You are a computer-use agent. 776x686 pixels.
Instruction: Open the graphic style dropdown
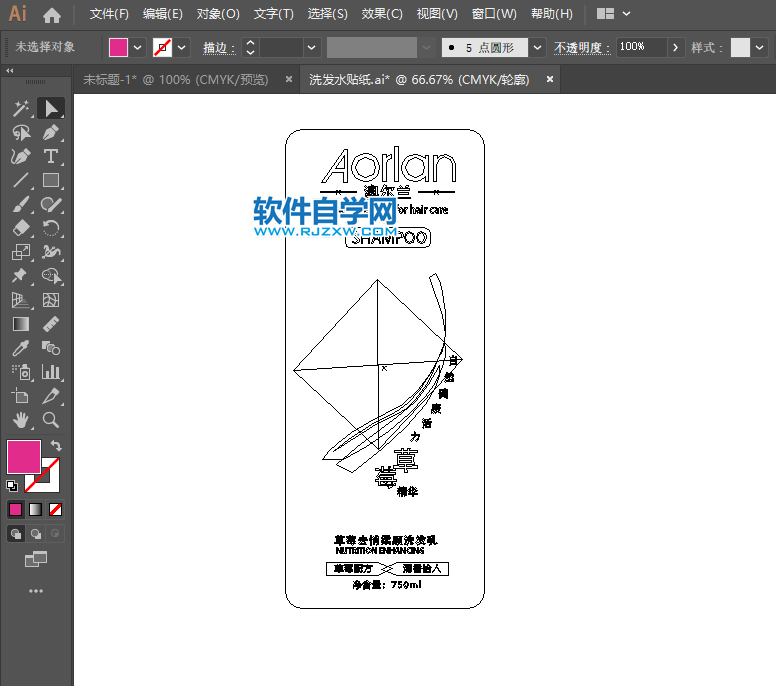(x=760, y=48)
